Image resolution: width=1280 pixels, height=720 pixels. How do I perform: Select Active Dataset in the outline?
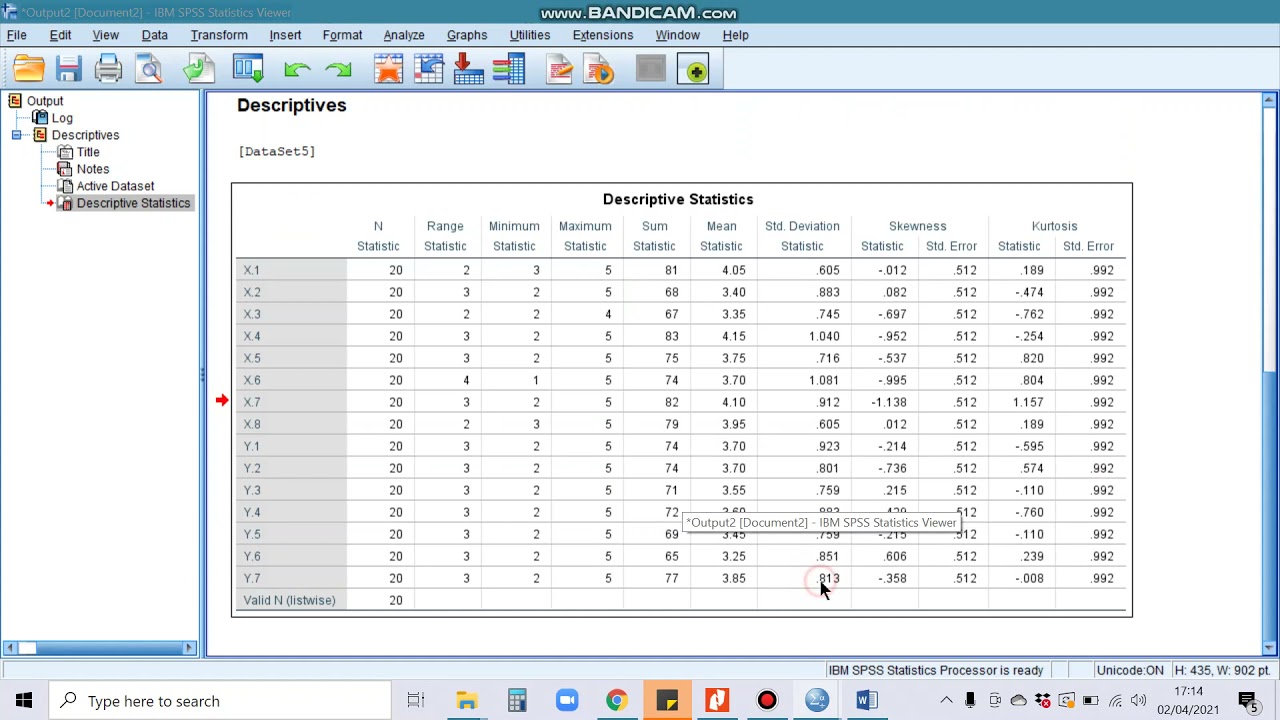click(115, 186)
